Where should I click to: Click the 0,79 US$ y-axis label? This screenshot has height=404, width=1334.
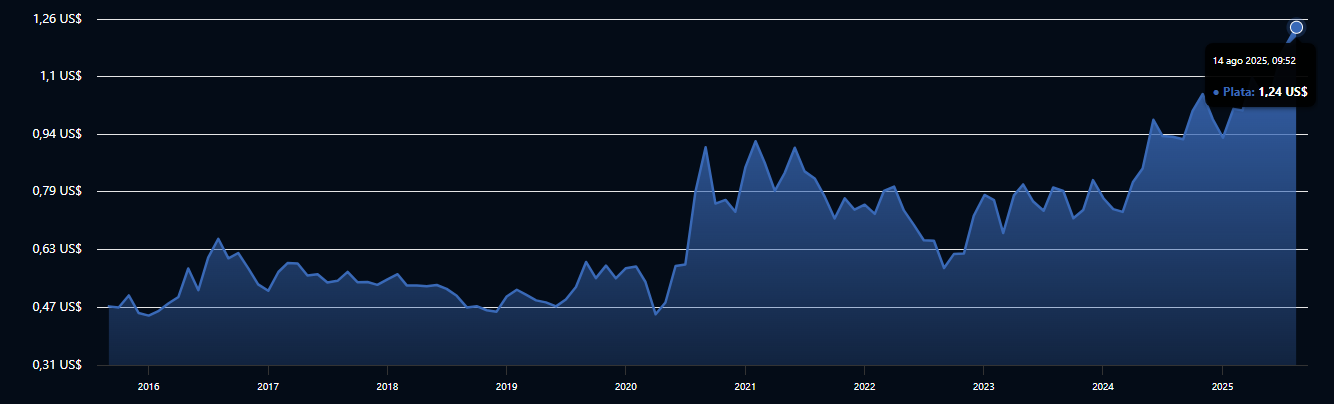pos(57,191)
